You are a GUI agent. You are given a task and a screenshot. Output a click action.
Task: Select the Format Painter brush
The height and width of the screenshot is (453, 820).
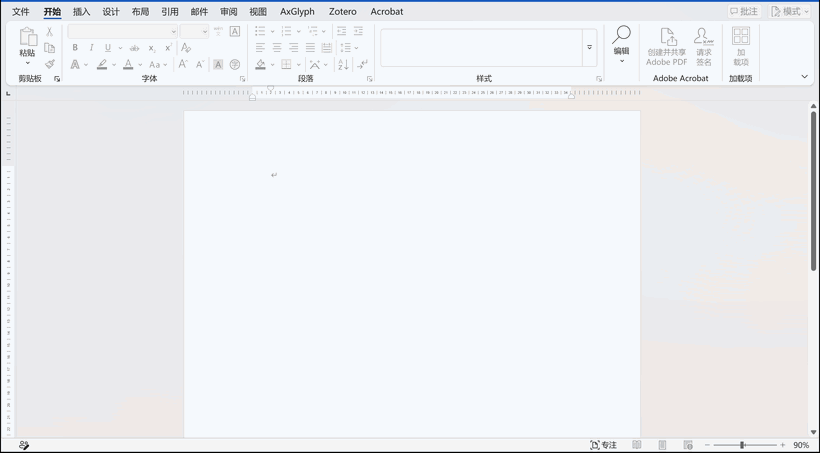tap(50, 64)
